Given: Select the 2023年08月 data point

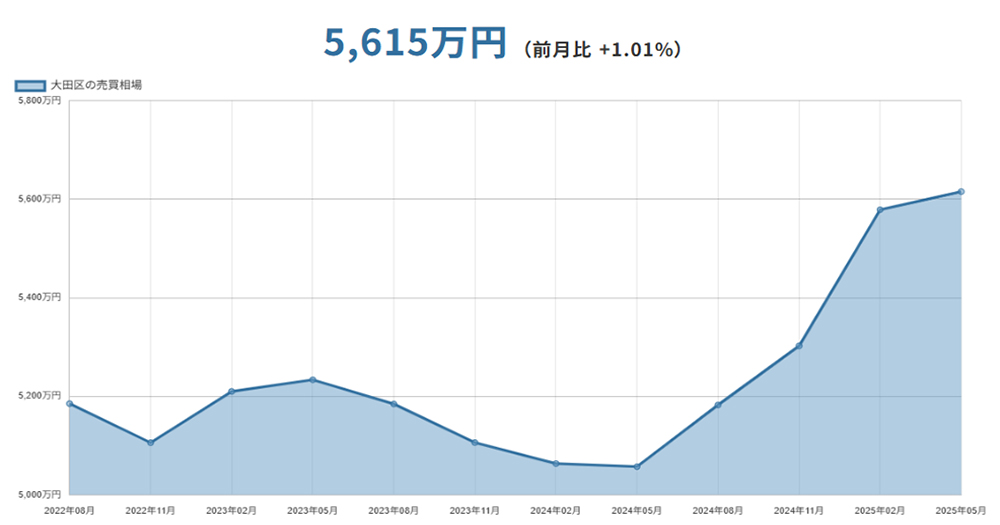Looking at the screenshot, I should (x=393, y=404).
